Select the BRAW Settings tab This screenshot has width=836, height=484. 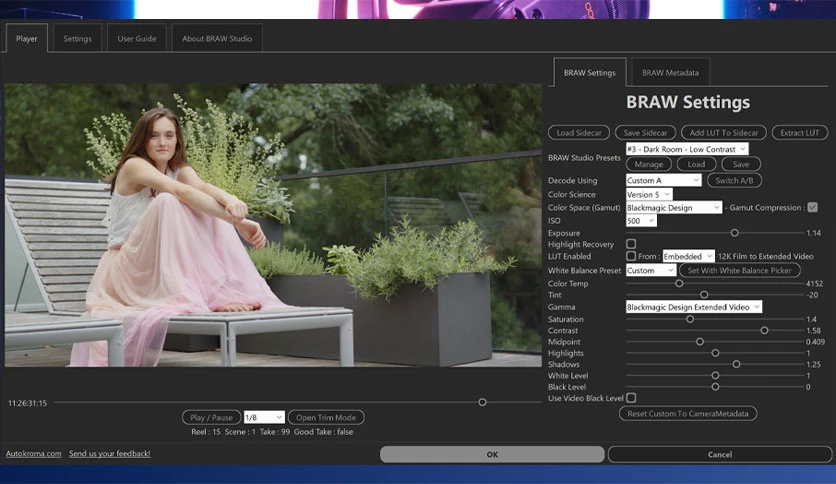pyautogui.click(x=590, y=72)
